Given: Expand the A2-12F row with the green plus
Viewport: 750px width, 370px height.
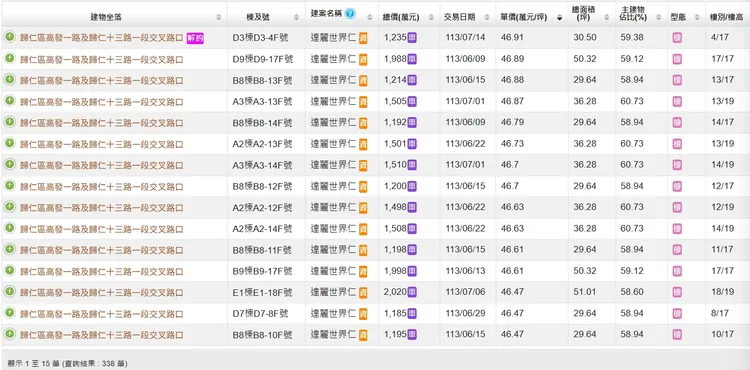Looking at the screenshot, I should coord(10,207).
